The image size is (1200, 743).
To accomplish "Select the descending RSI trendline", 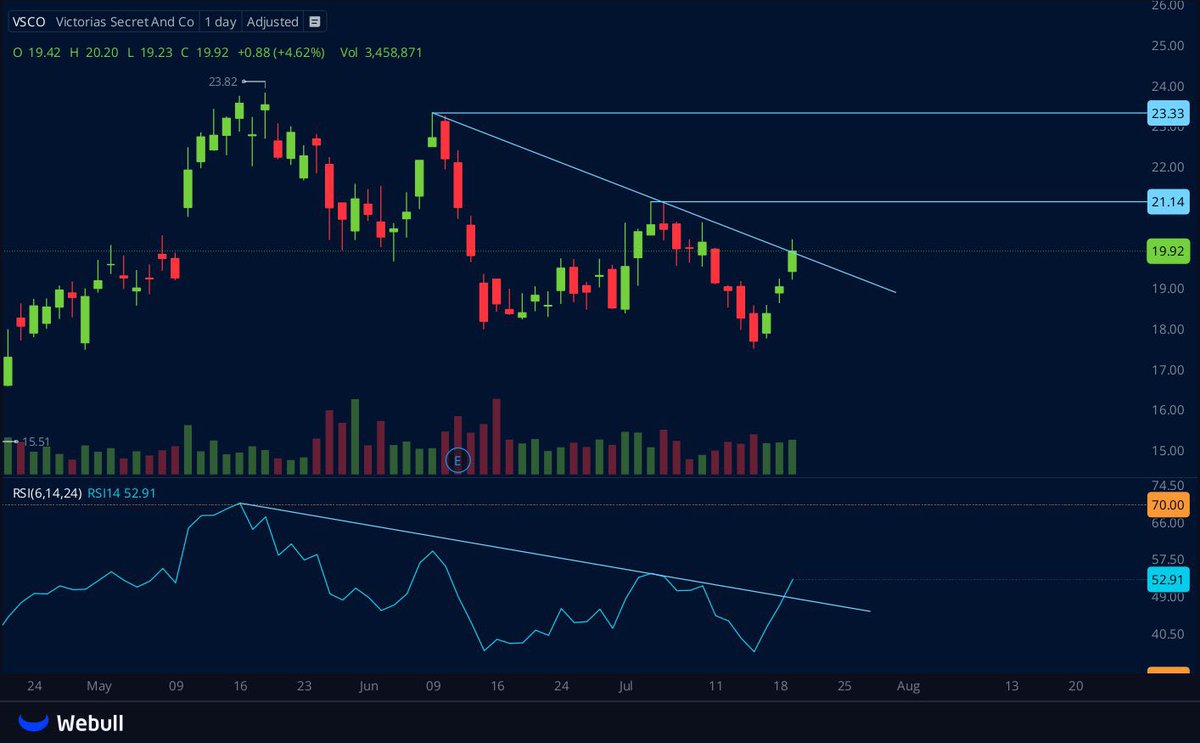I will (555, 558).
